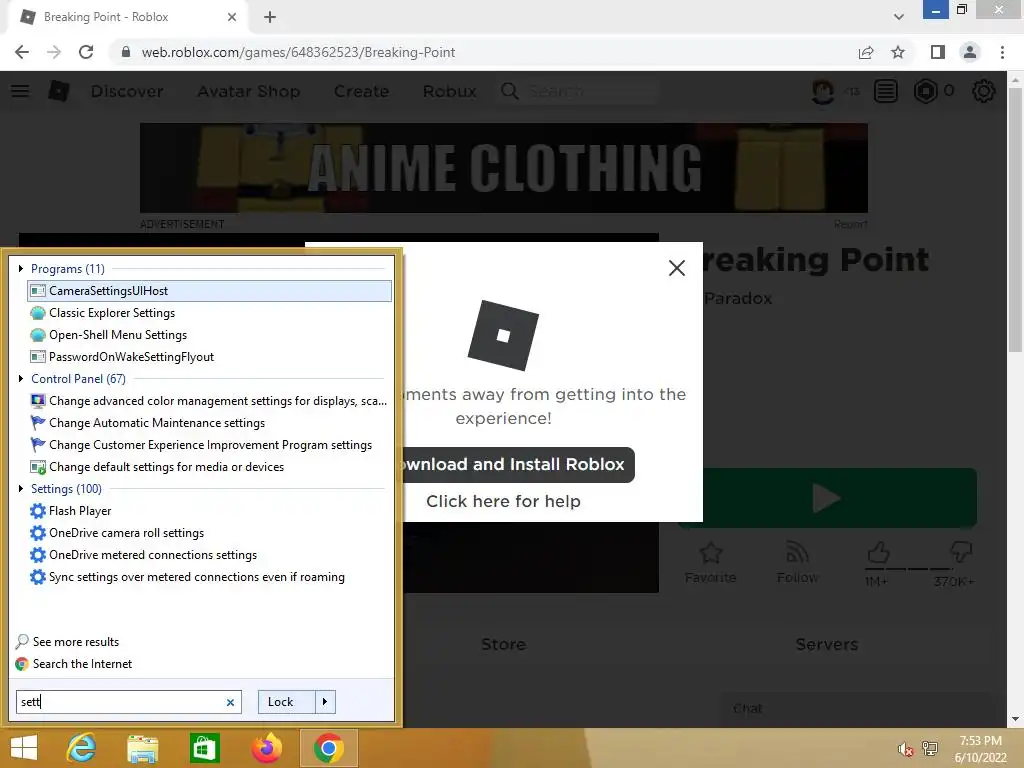Open Robux in Roblox nav

coord(449,91)
